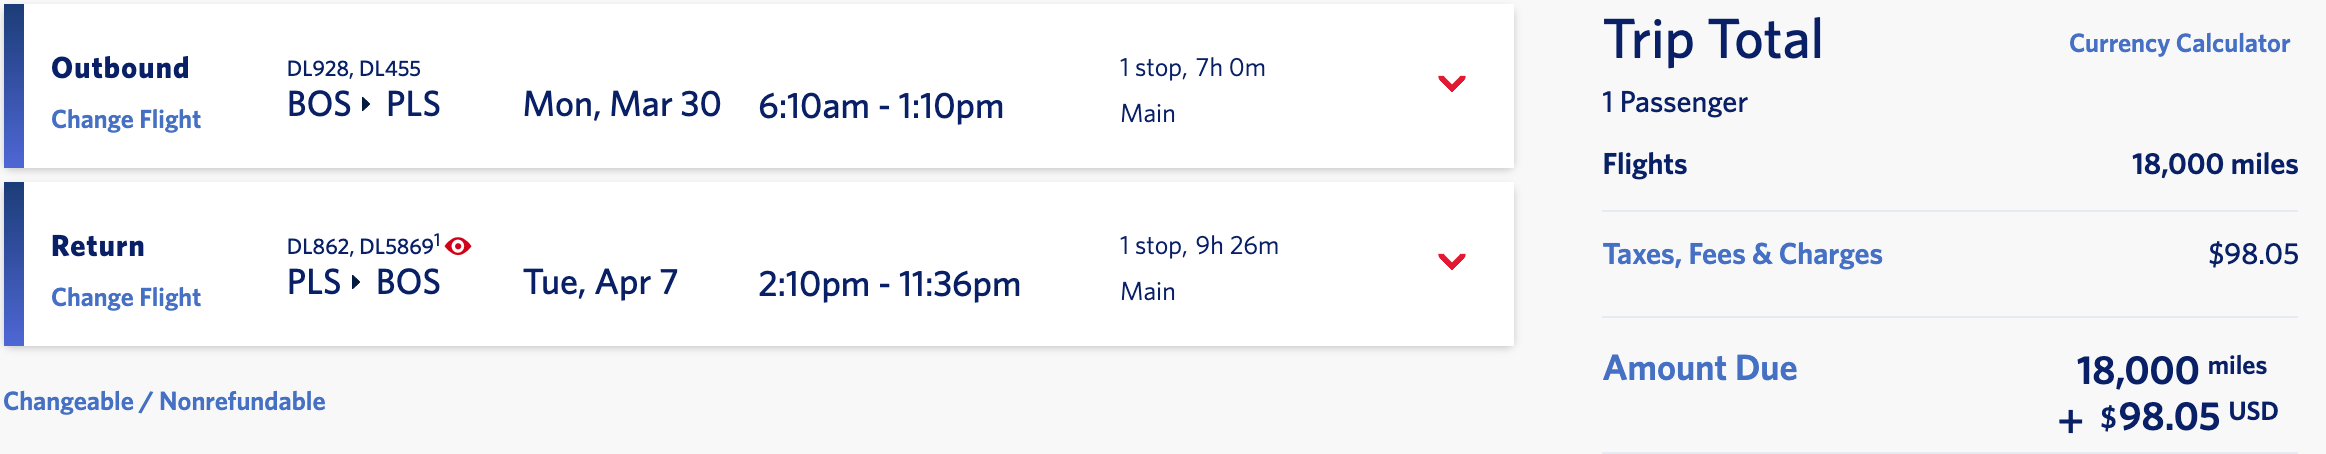Click the arrow between BOS and PLS on Outbound
This screenshot has height=454, width=2326.
tap(366, 104)
